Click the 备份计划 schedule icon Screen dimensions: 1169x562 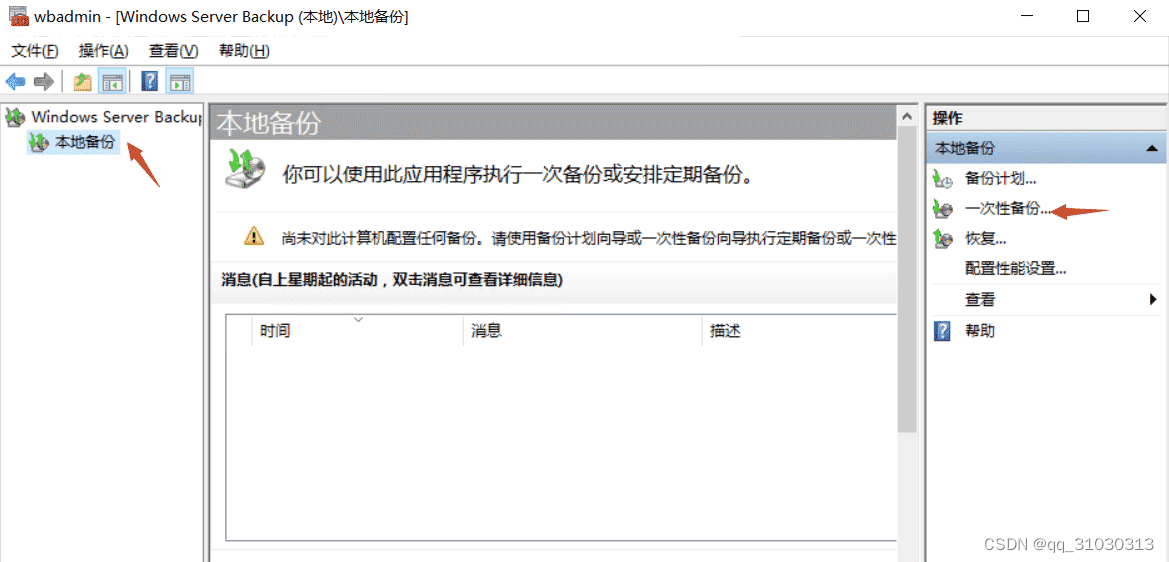point(942,179)
